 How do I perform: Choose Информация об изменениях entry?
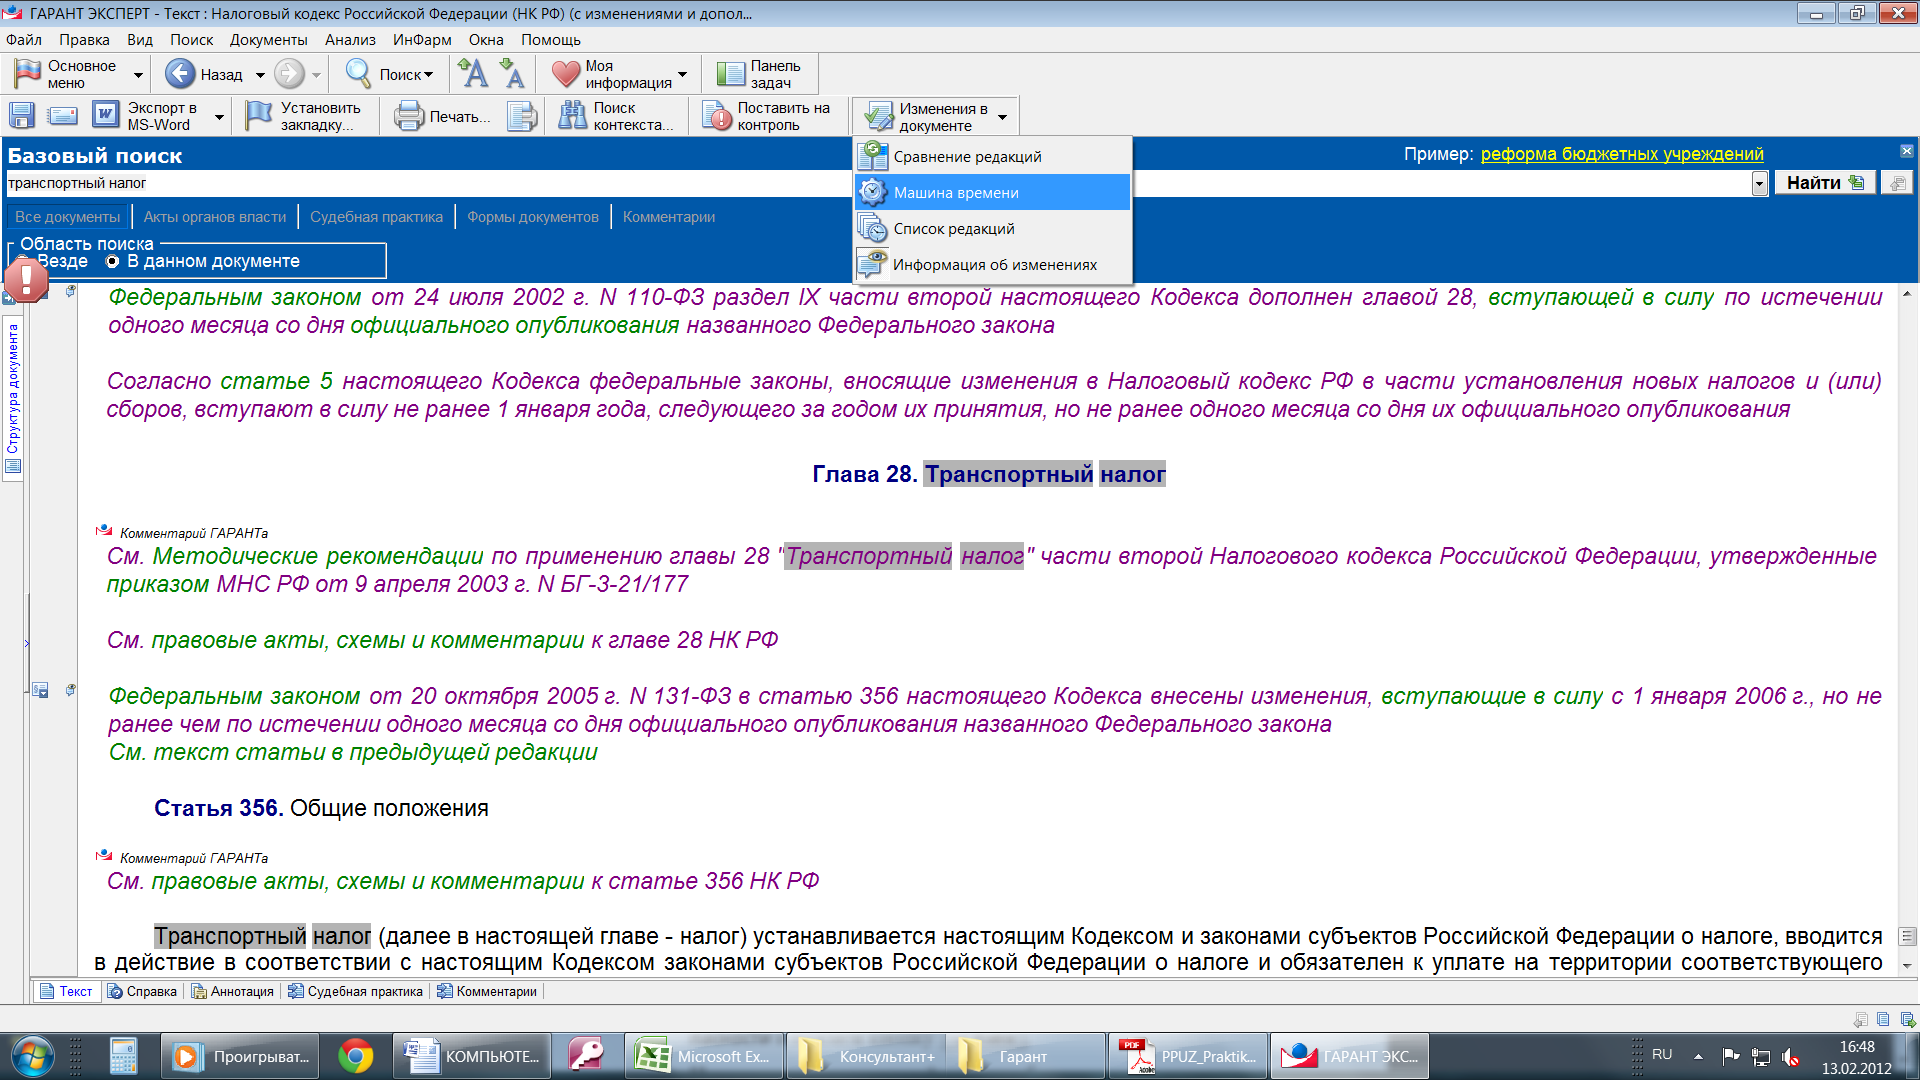click(x=992, y=264)
